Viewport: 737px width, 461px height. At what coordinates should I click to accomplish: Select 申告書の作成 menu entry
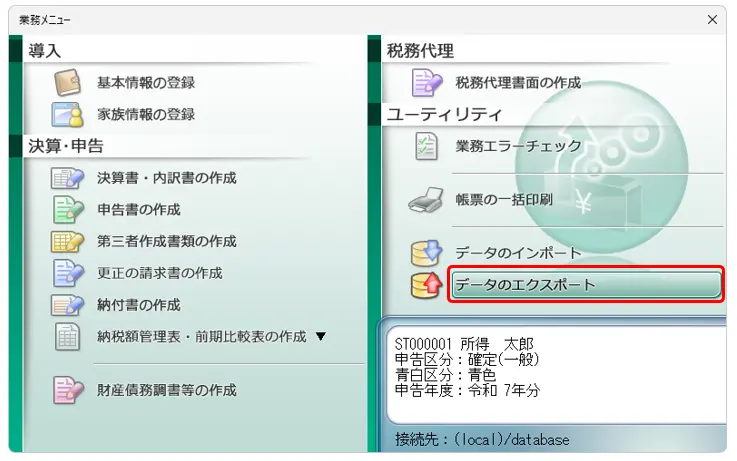pos(139,210)
